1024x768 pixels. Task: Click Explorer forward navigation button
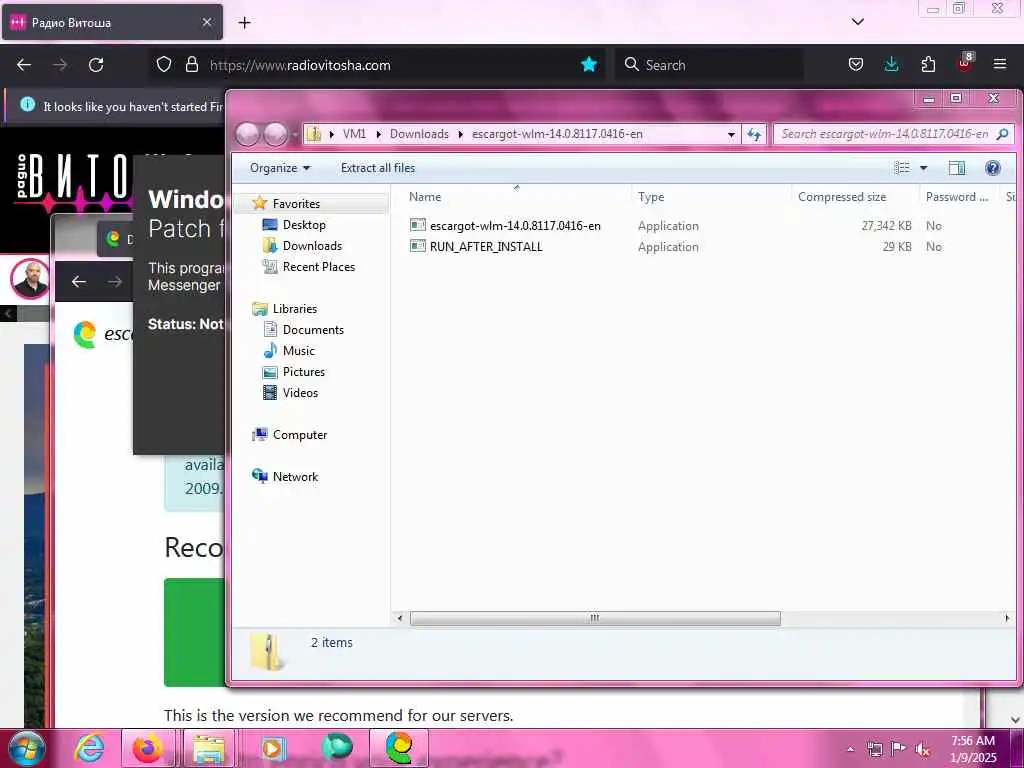275,134
